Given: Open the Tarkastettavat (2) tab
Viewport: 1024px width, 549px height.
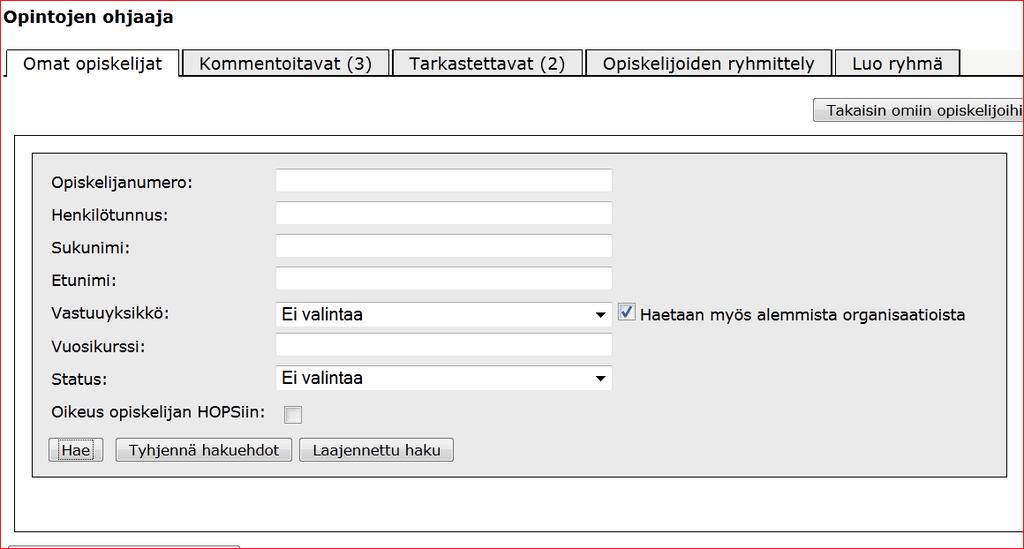Looking at the screenshot, I should [487, 63].
